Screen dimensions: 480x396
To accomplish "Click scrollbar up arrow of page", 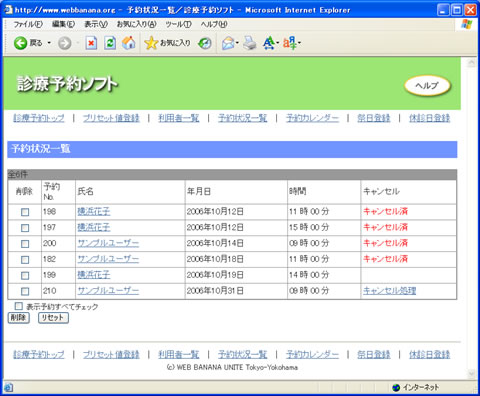I will pos(471,63).
